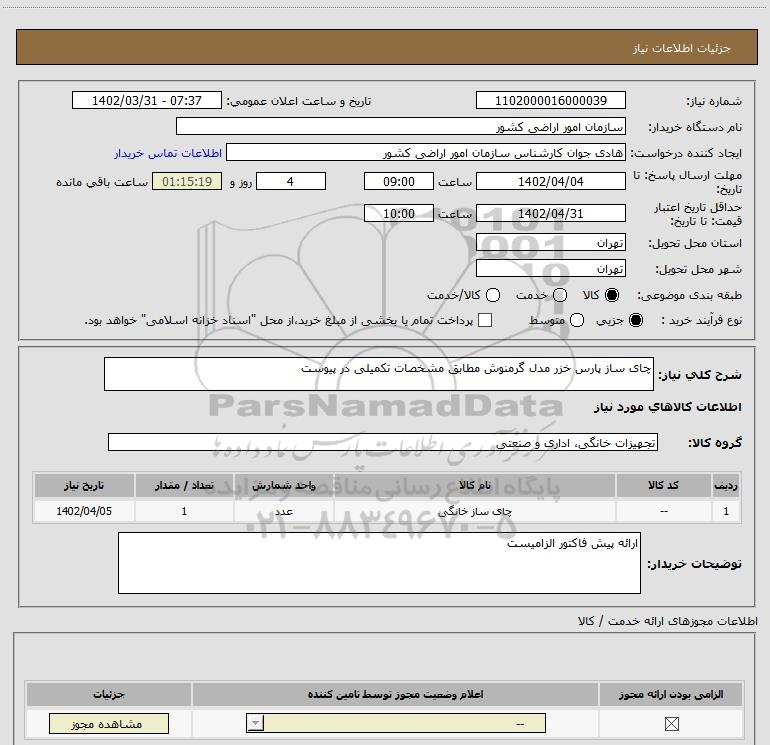Screen dimensions: 770x745
Task: Click the چای ساز خانگی item name cell
Action: [x=474, y=511]
